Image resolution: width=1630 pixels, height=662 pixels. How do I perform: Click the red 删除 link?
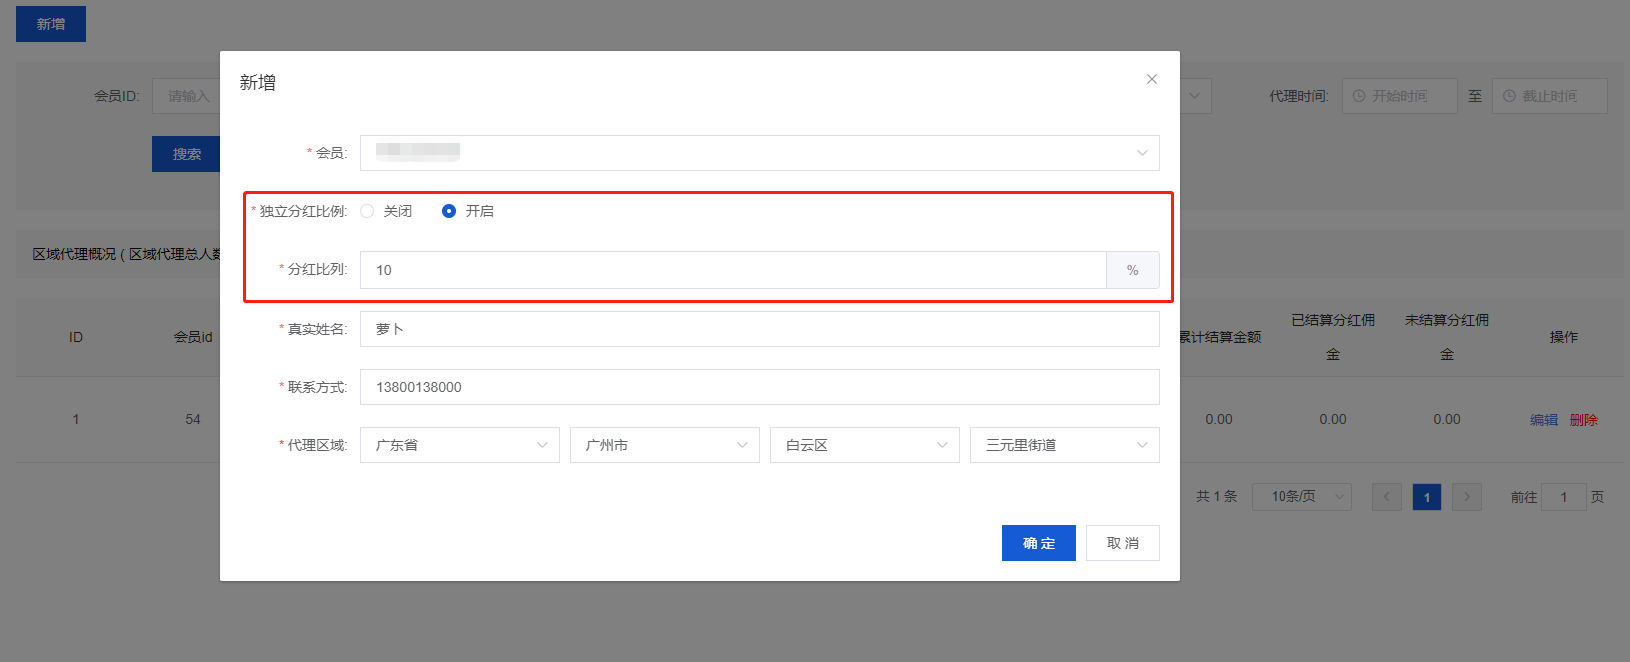pos(1583,420)
